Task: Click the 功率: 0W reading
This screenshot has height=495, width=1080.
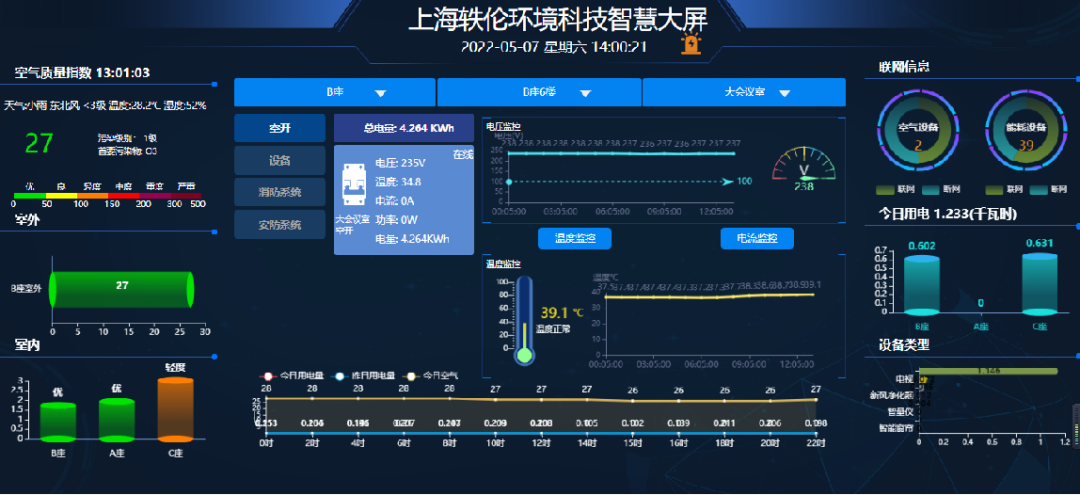Action: [396, 220]
